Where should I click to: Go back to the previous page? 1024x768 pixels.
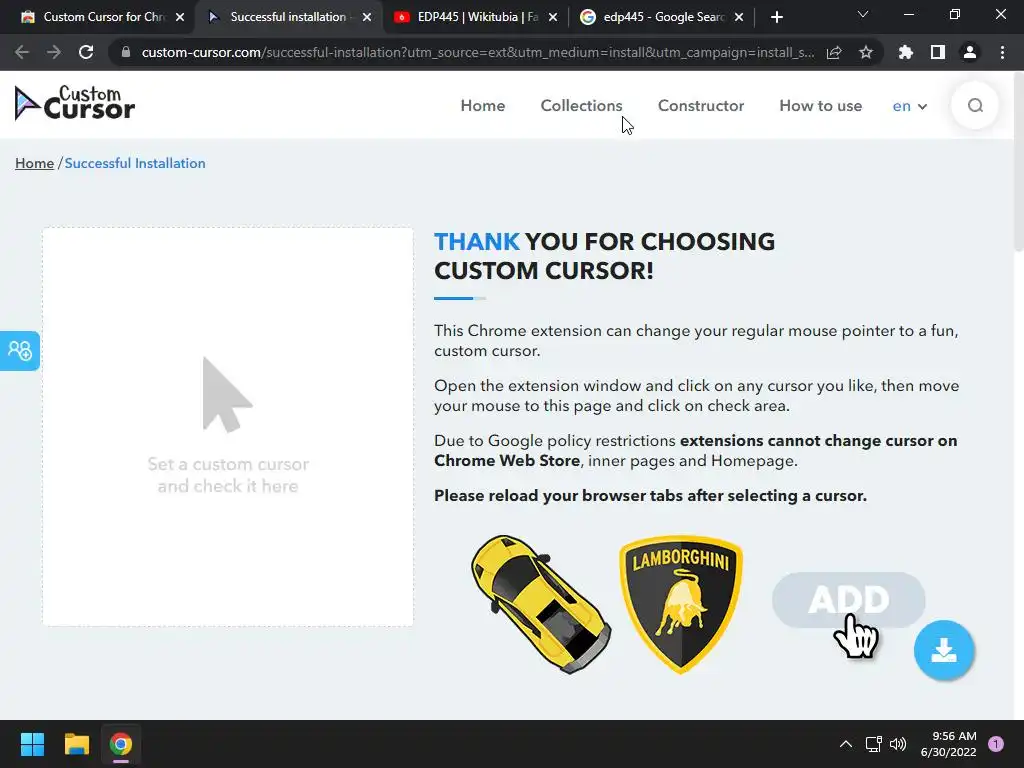[22, 52]
